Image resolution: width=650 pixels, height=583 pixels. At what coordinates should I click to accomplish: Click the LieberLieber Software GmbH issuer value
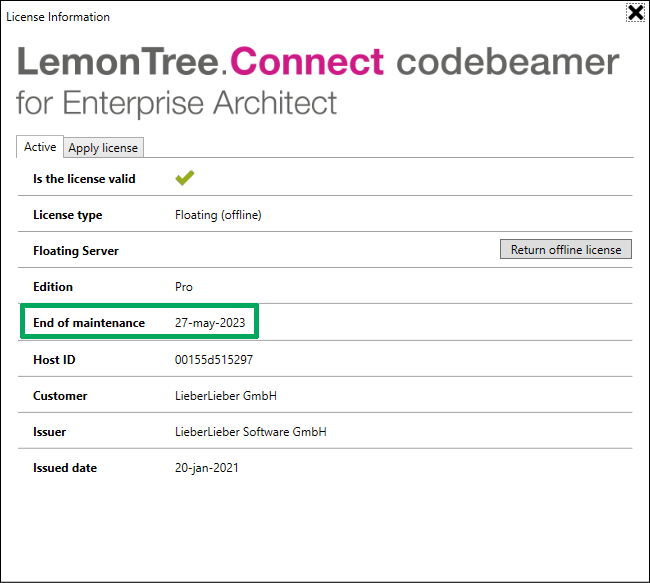[x=250, y=432]
